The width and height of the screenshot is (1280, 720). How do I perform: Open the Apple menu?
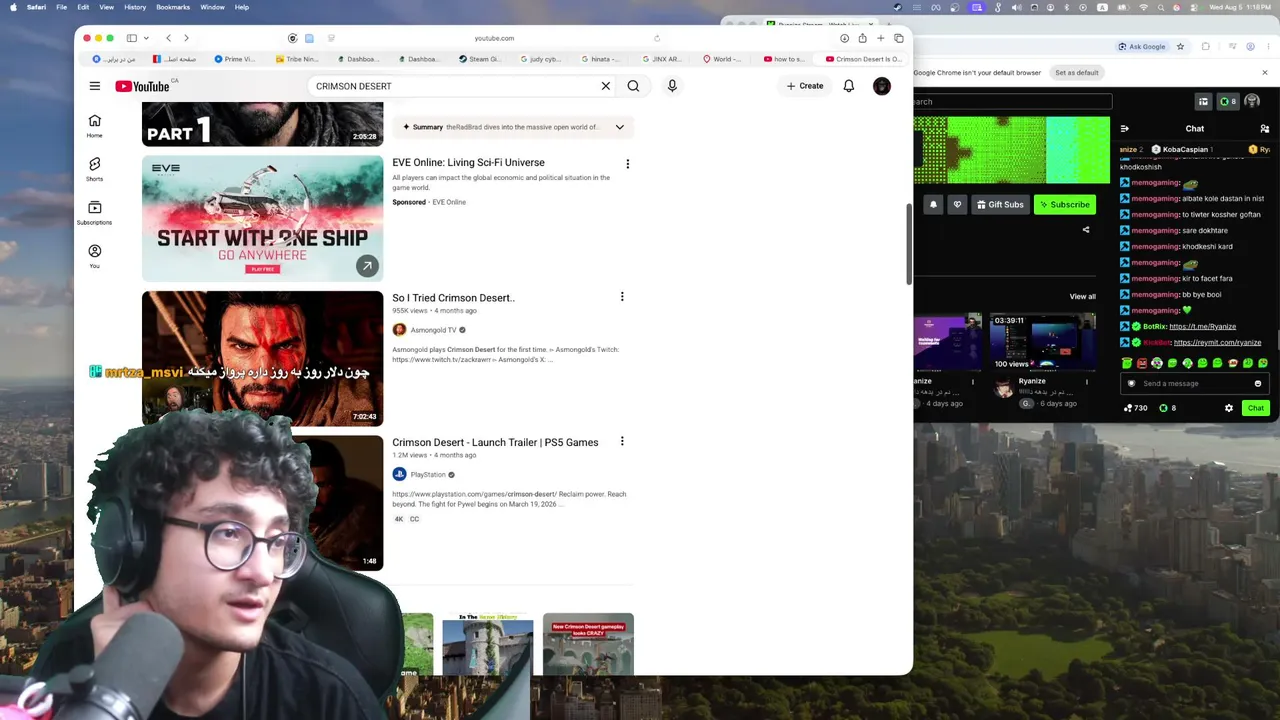(x=14, y=7)
